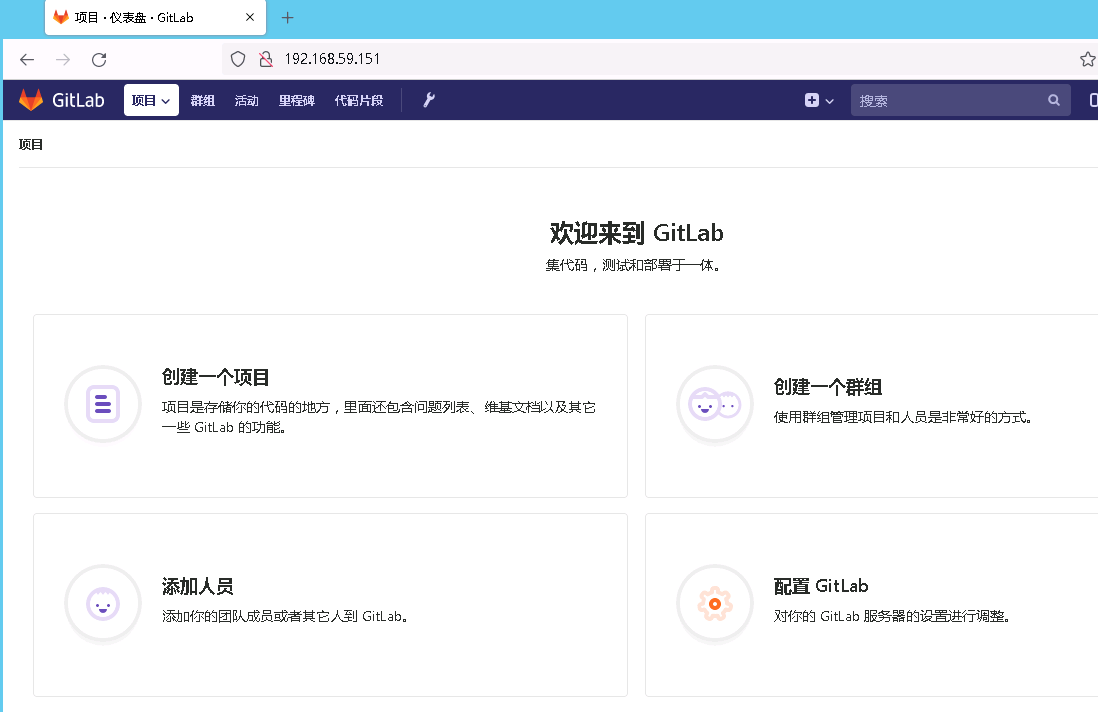Click the group faces icon beside 创建一个群组
This screenshot has width=1098, height=712.
coord(715,404)
